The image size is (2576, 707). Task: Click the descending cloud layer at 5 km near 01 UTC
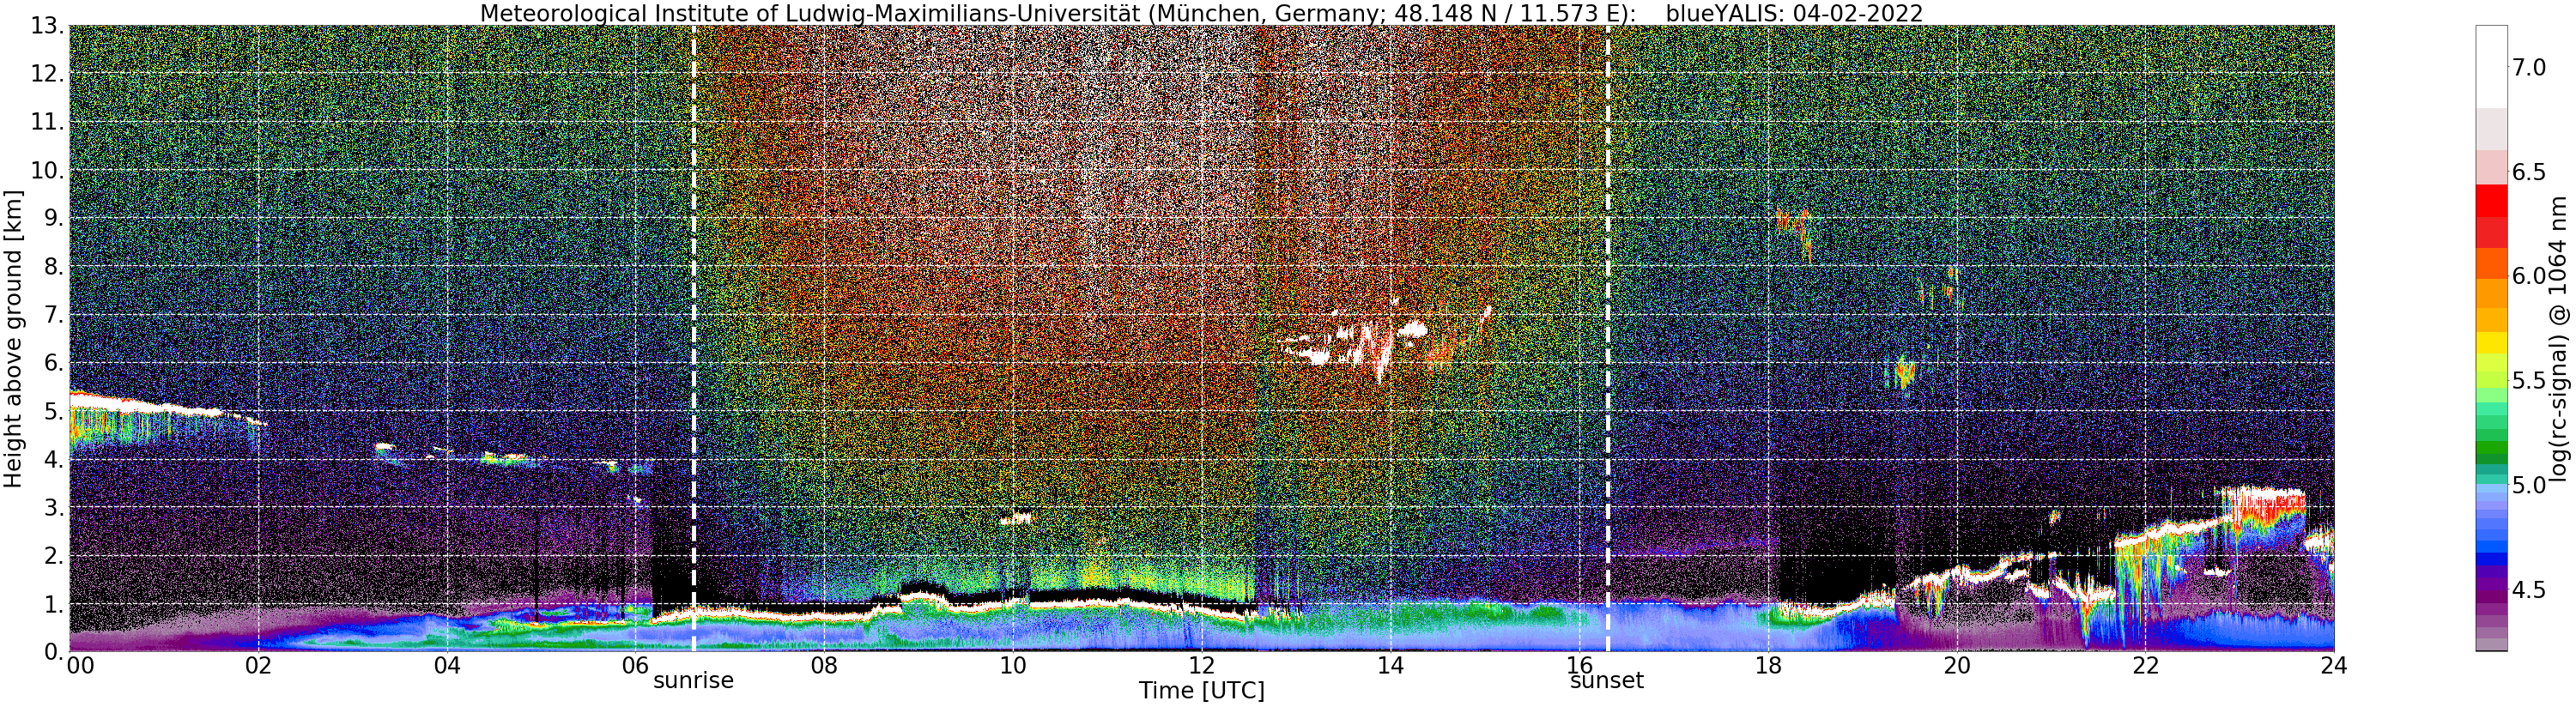(x=160, y=406)
